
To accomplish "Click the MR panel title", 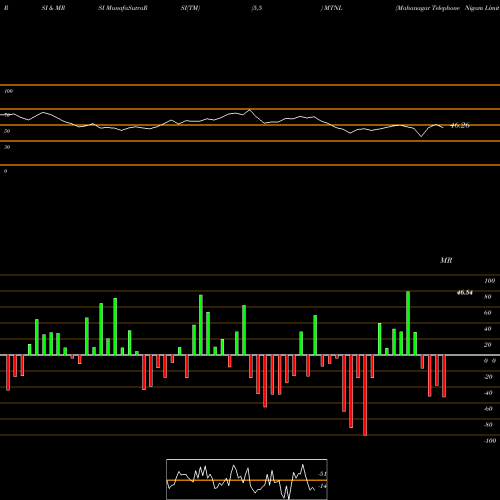I will (446, 260).
